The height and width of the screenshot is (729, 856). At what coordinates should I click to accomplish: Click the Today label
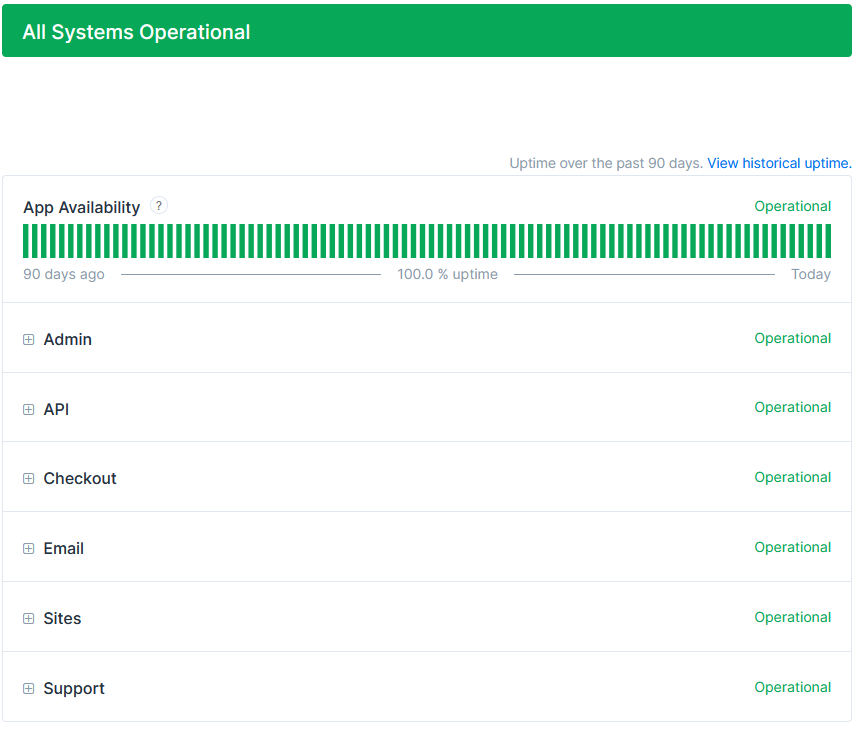pos(811,274)
